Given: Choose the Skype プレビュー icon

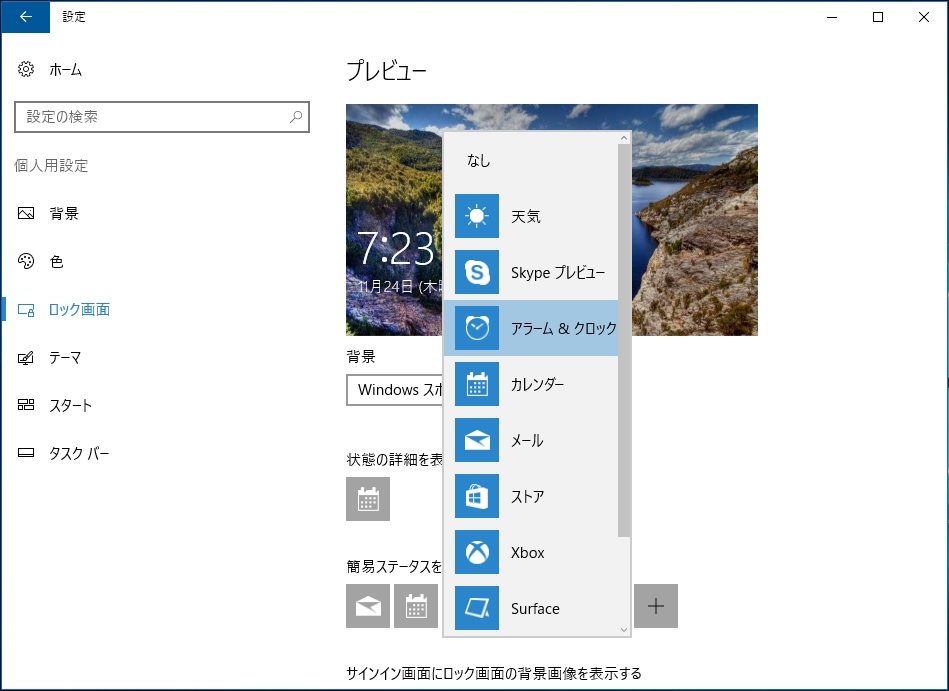Looking at the screenshot, I should point(476,272).
